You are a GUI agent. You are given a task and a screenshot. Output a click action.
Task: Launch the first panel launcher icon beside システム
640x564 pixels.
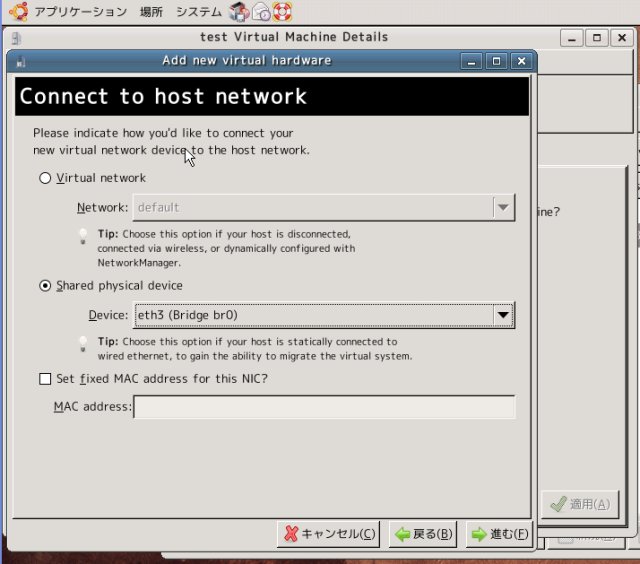(x=239, y=11)
